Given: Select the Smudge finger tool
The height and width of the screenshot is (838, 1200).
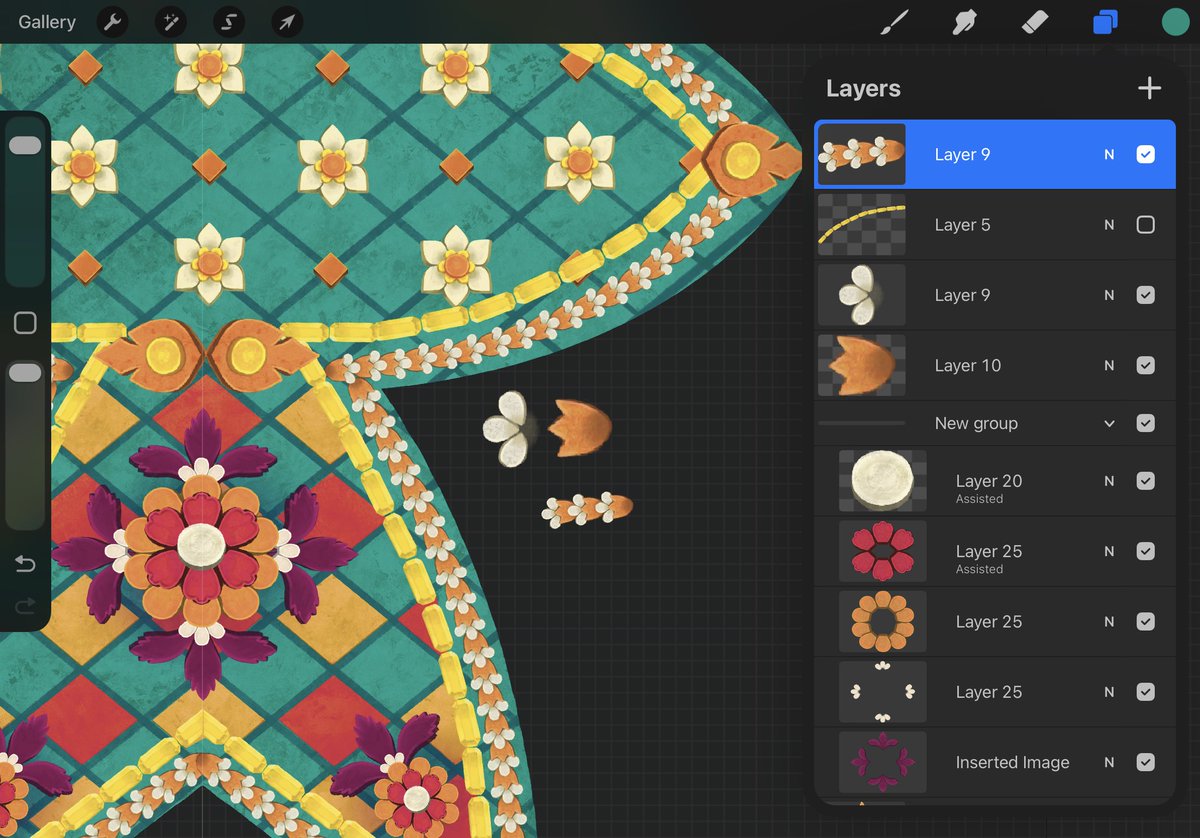Looking at the screenshot, I should coord(964,22).
